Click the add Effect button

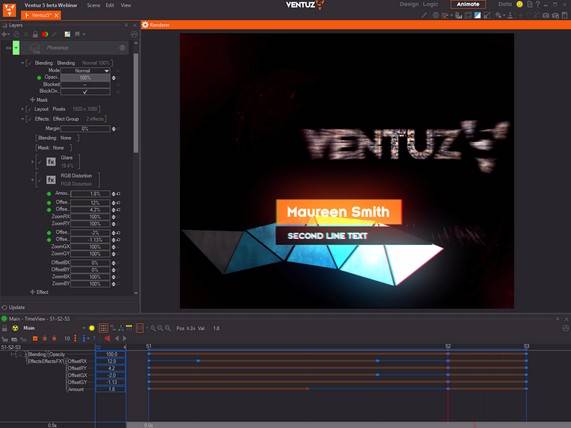[39, 292]
